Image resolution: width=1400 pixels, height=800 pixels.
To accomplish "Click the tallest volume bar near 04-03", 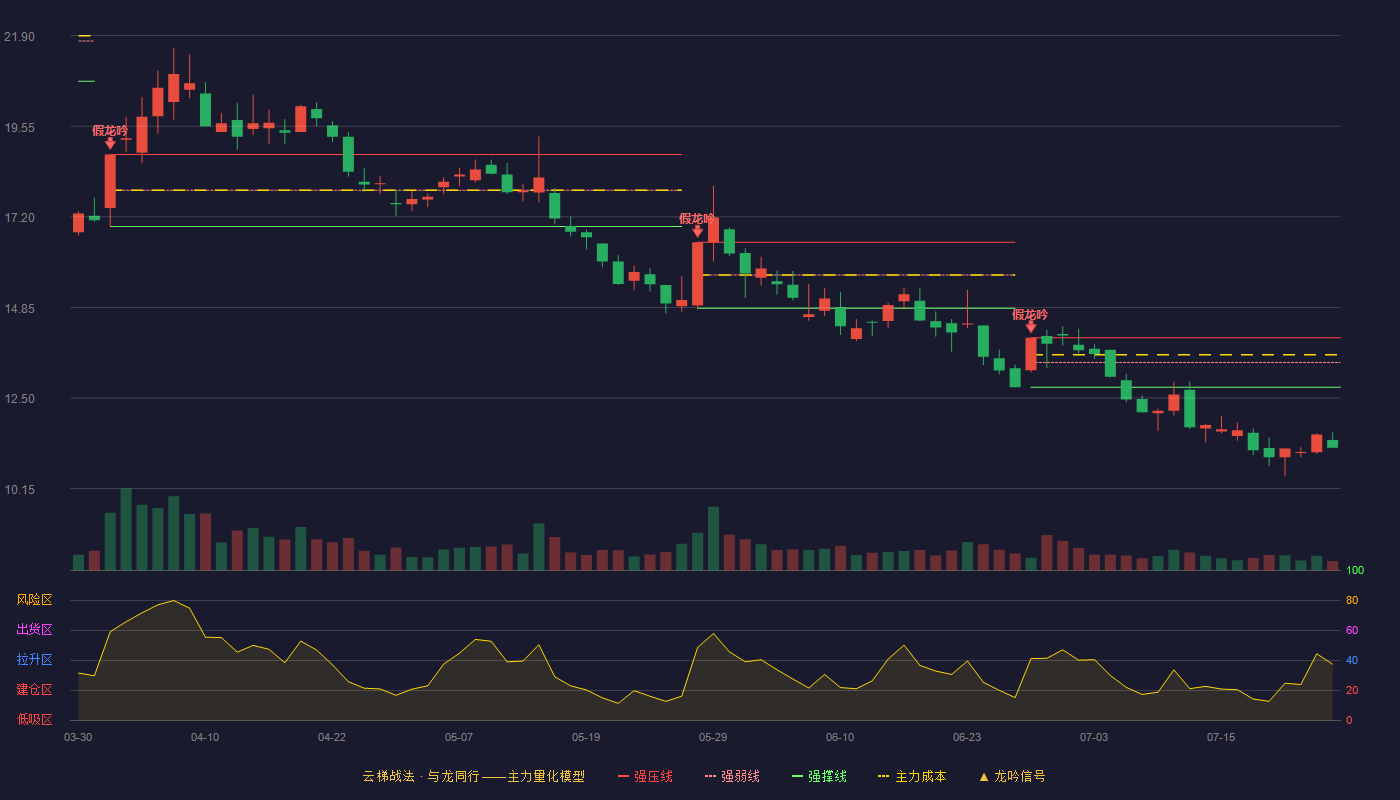I will tap(126, 529).
